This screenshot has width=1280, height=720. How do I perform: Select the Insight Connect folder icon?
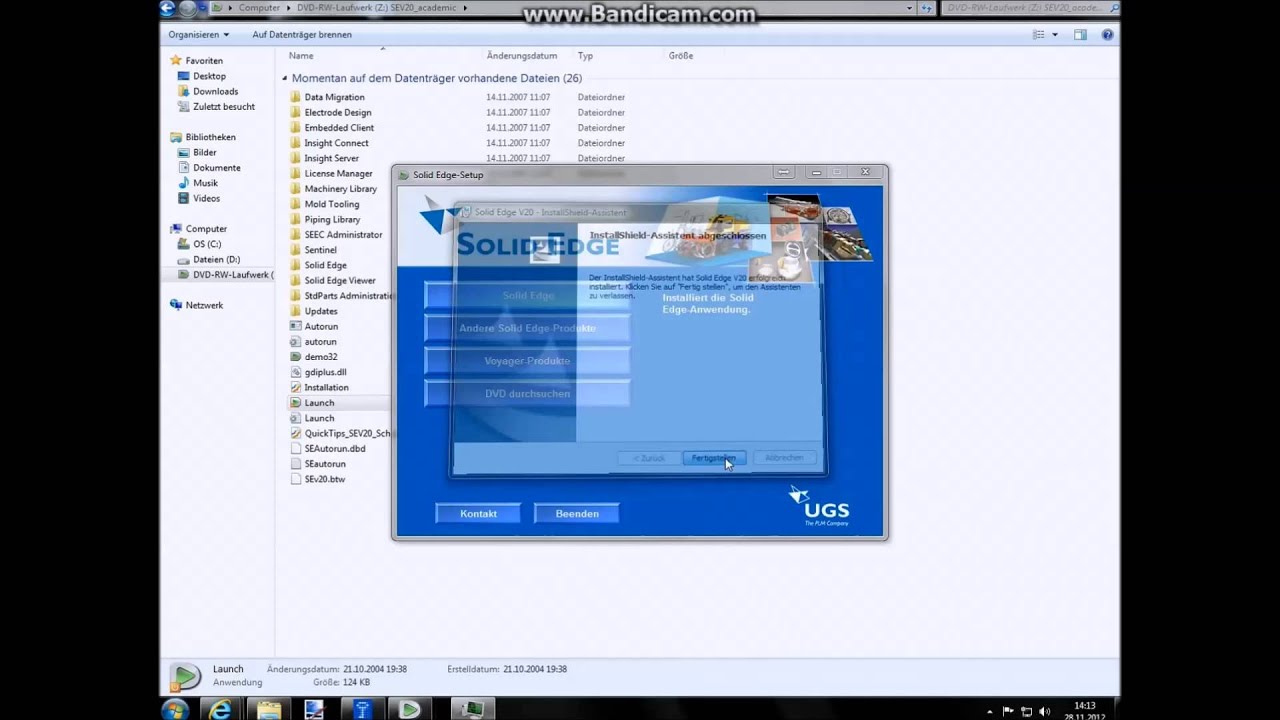tap(295, 143)
